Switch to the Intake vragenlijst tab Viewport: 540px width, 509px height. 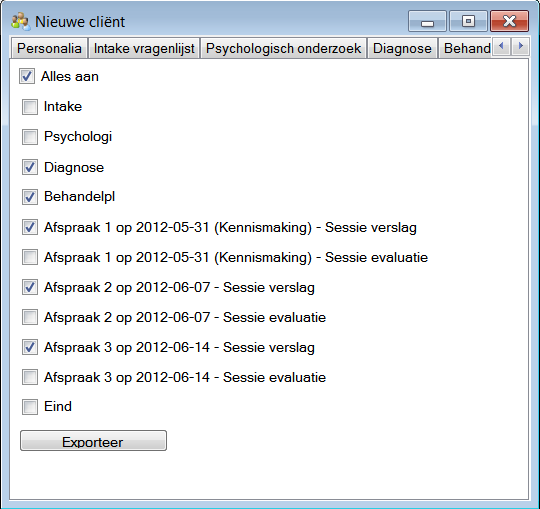[144, 48]
